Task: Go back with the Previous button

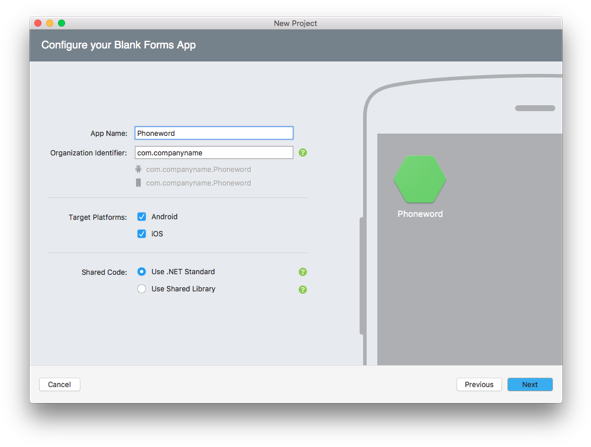Action: click(x=479, y=384)
